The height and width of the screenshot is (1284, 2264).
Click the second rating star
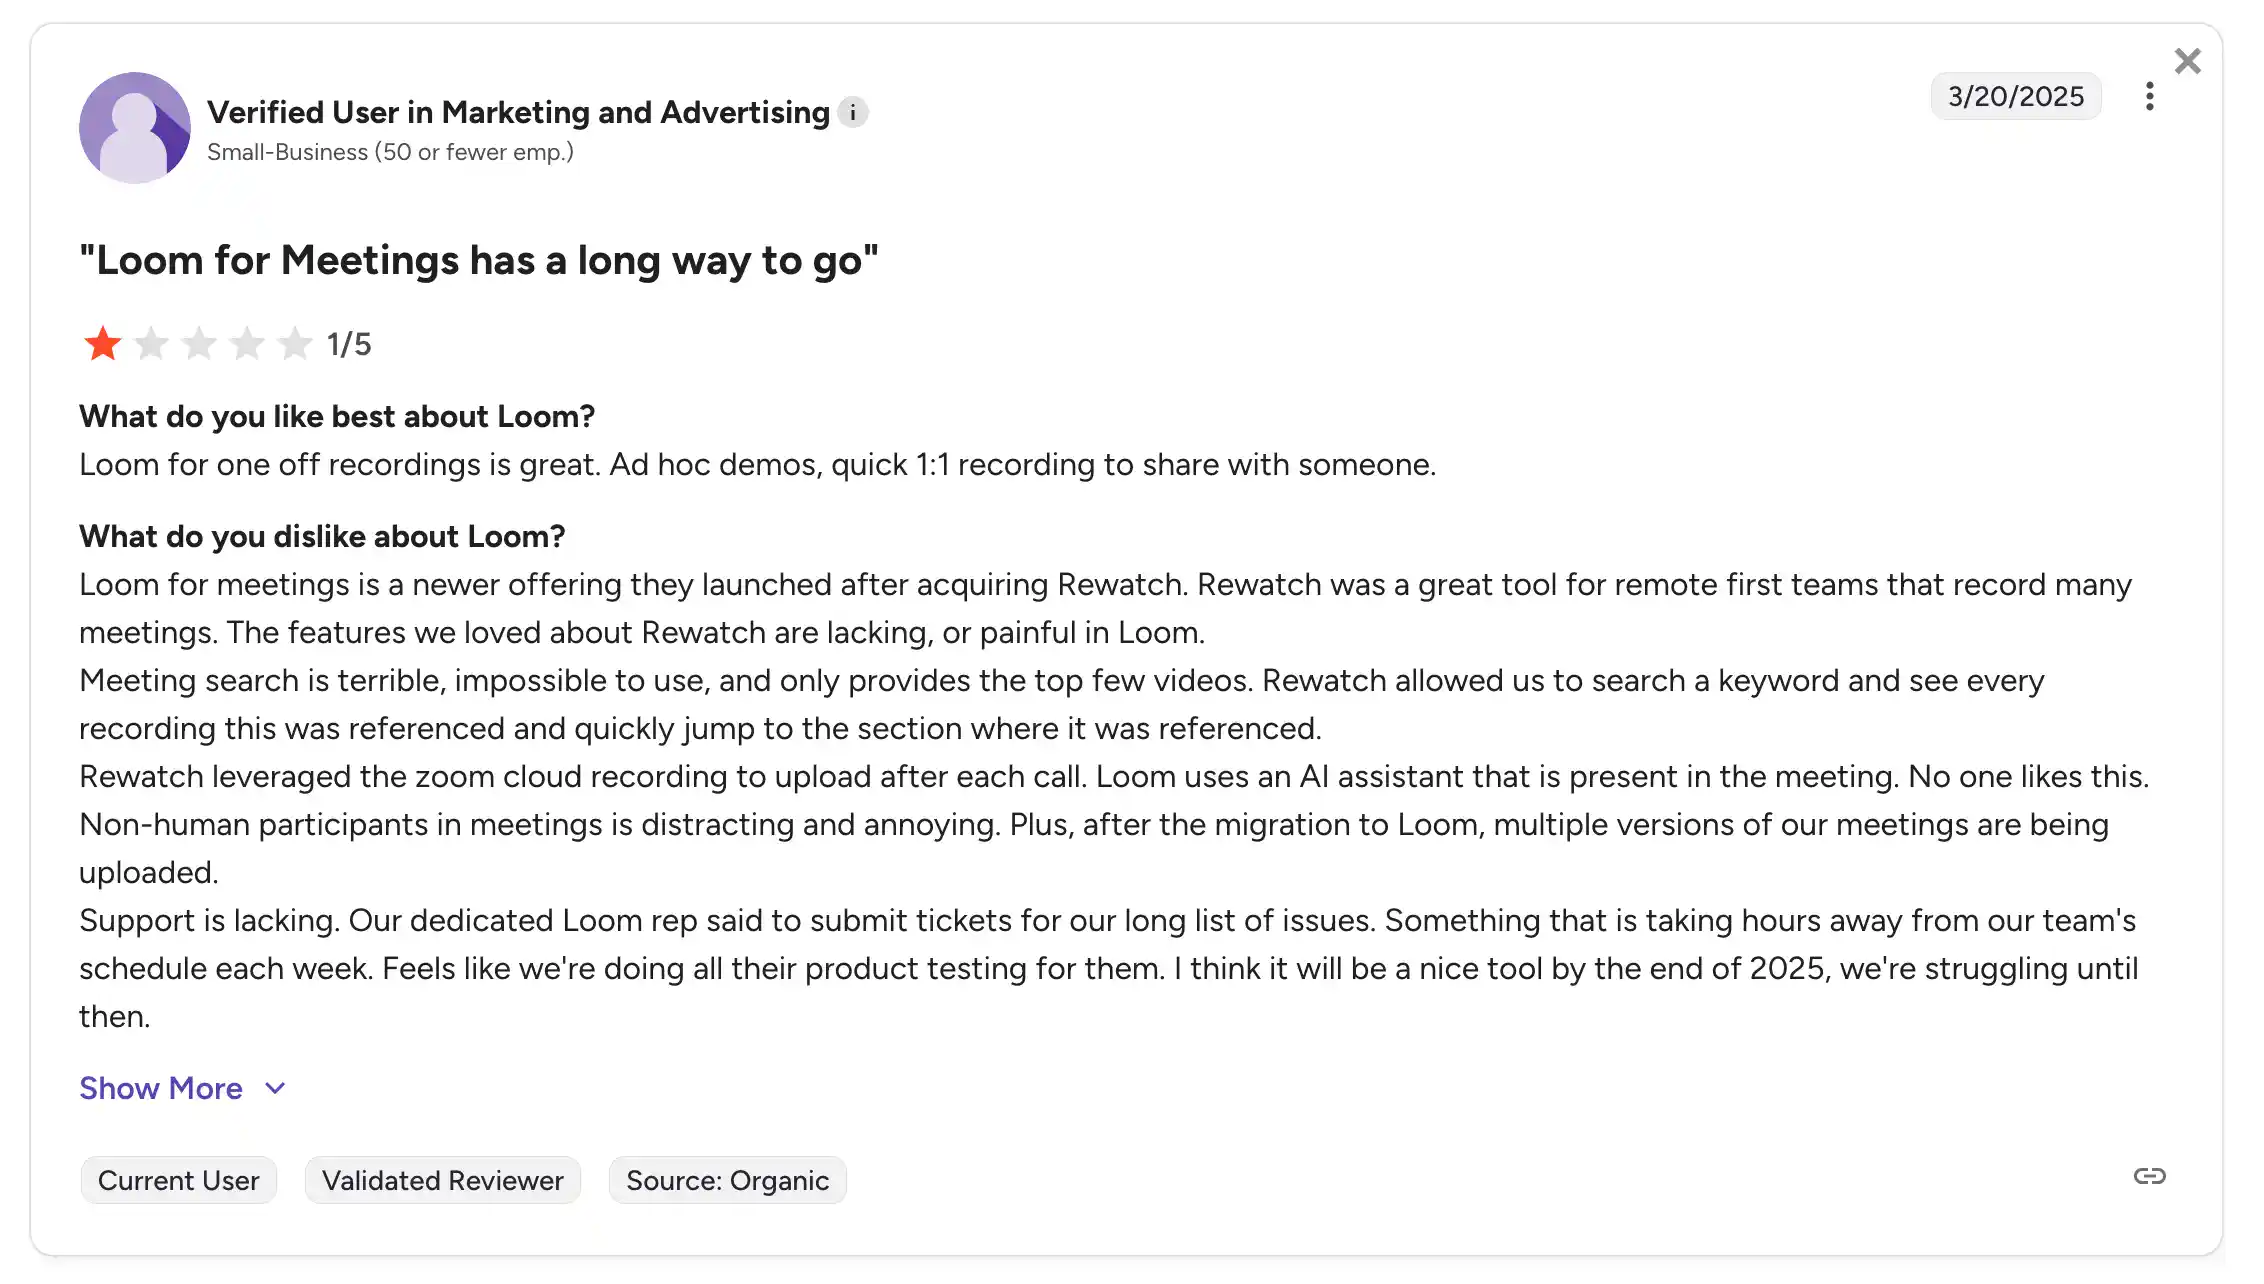click(x=150, y=343)
